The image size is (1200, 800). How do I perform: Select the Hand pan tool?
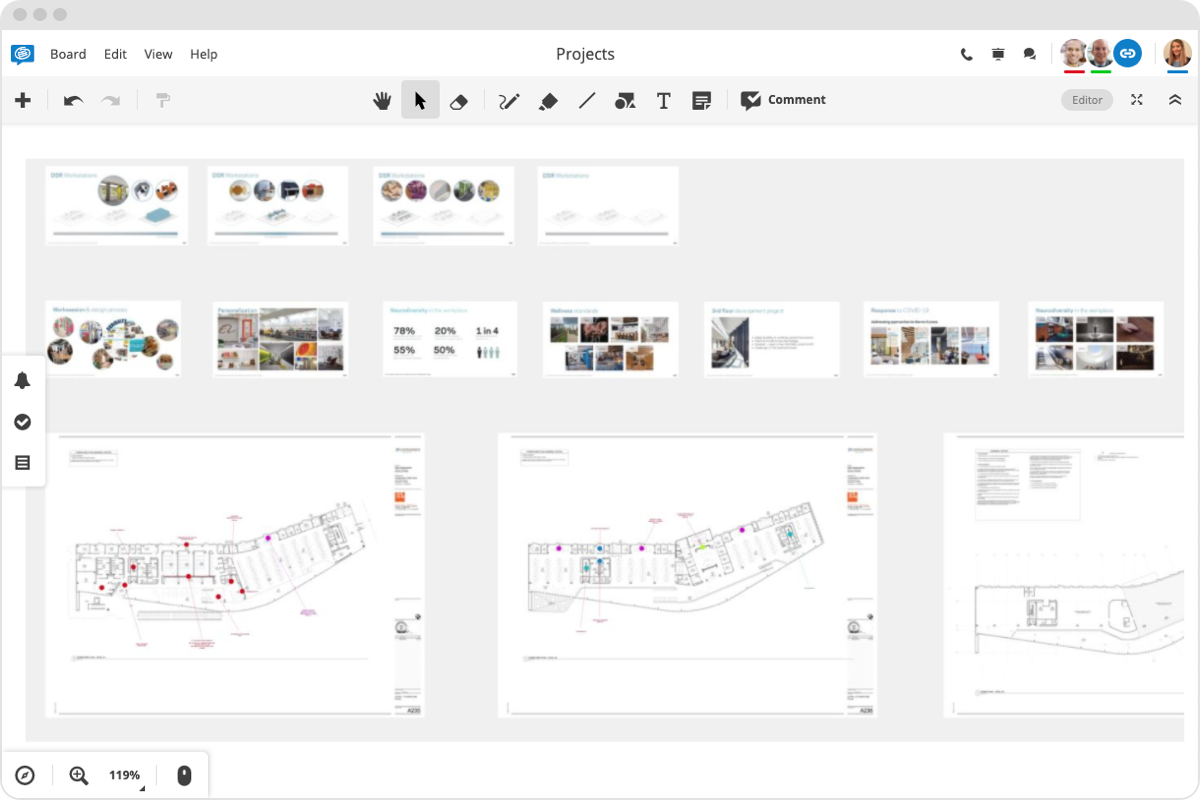click(382, 100)
